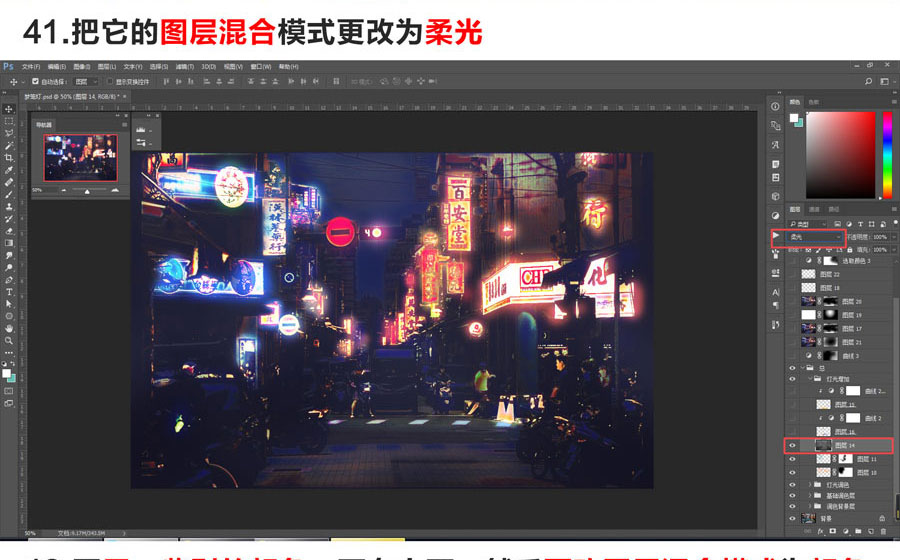The image size is (900, 560).
Task: Select the Zoom tool
Action: [x=9, y=341]
